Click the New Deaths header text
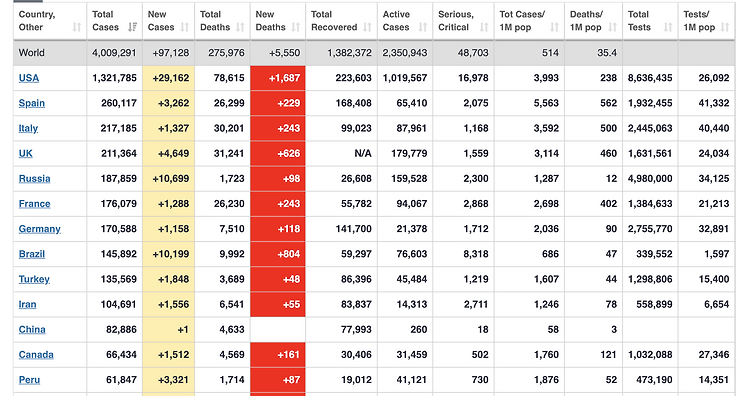Viewport: 750px width, 396px height. 270,21
